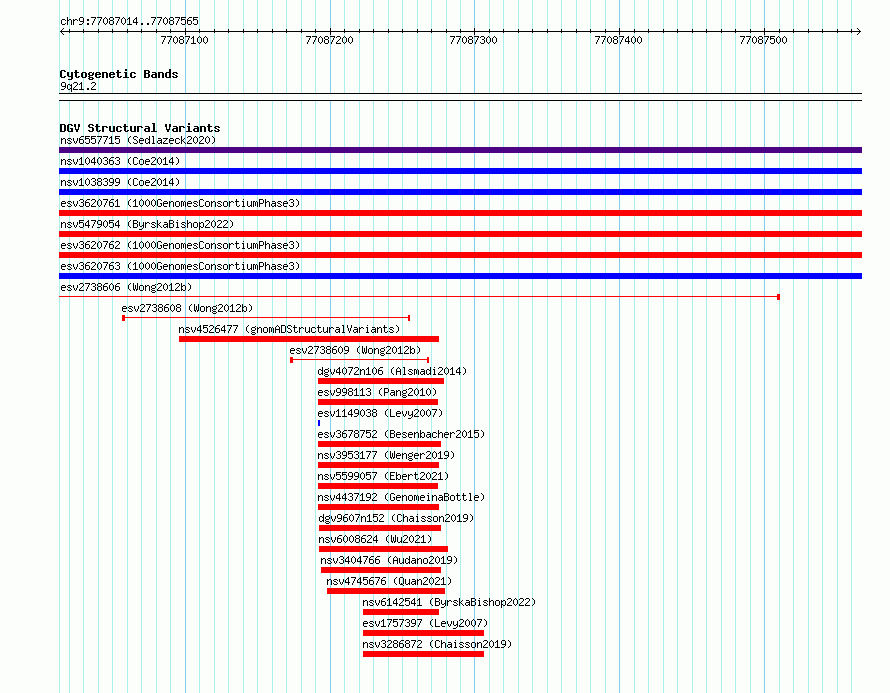This screenshot has height=693, width=890.
Task: Click the chr9:77087014..77087565 region label
Action: 129,21
